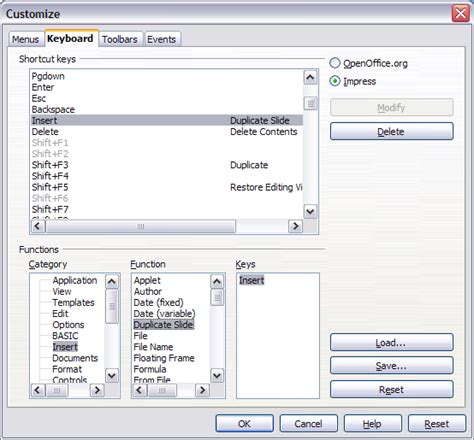
Task: Click Shortcut keys horizontal scrollbar thumb
Action: click(141, 226)
